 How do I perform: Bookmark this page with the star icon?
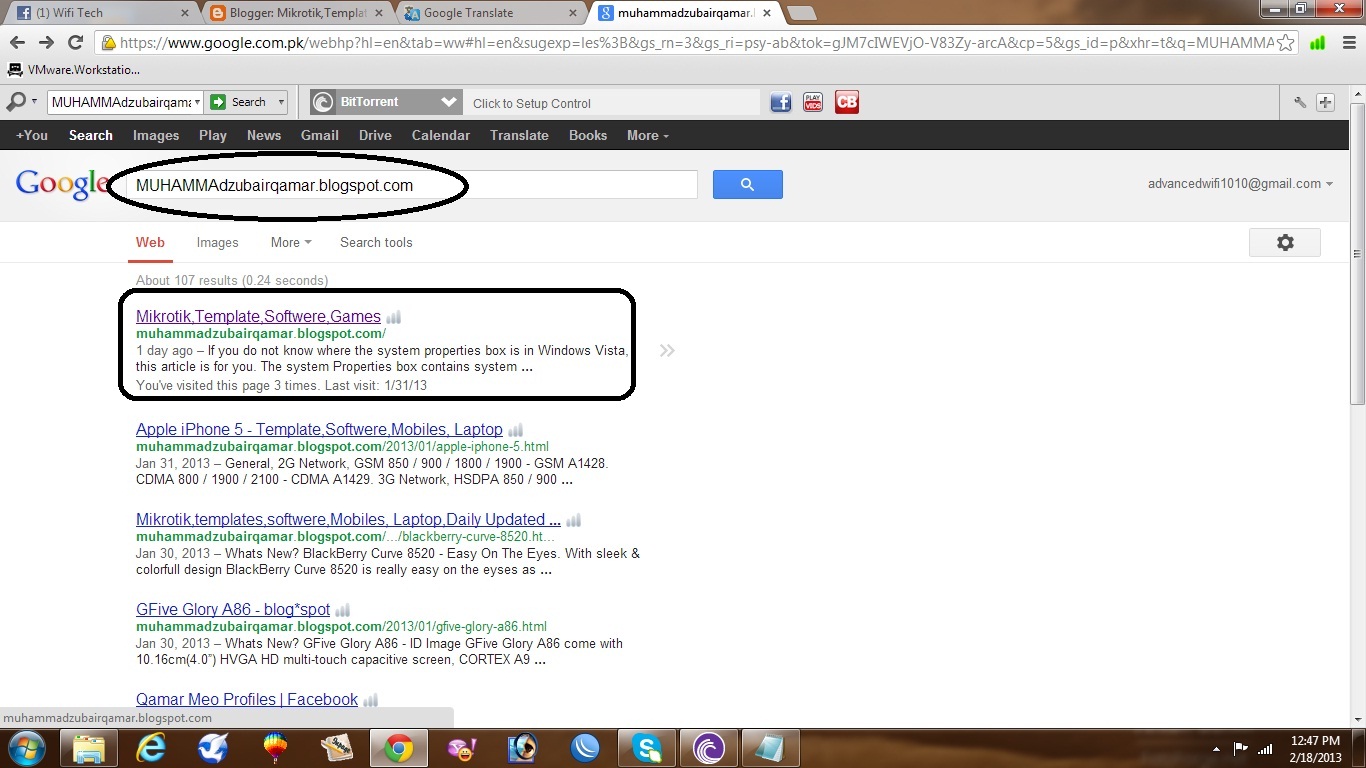[x=1286, y=43]
